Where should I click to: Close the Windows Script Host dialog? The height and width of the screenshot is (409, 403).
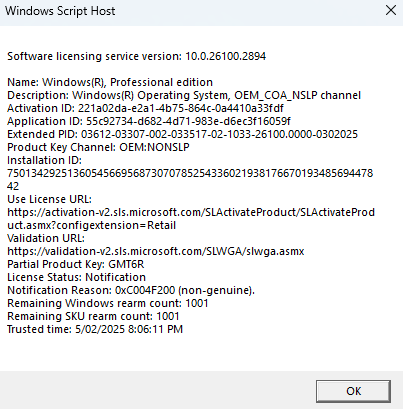(391, 10)
